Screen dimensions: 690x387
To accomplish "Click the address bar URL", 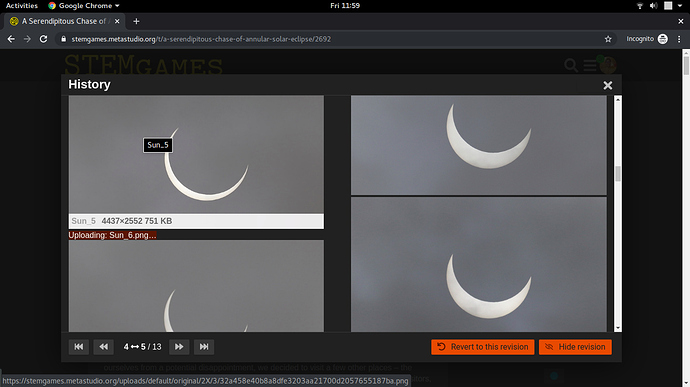I will point(201,39).
